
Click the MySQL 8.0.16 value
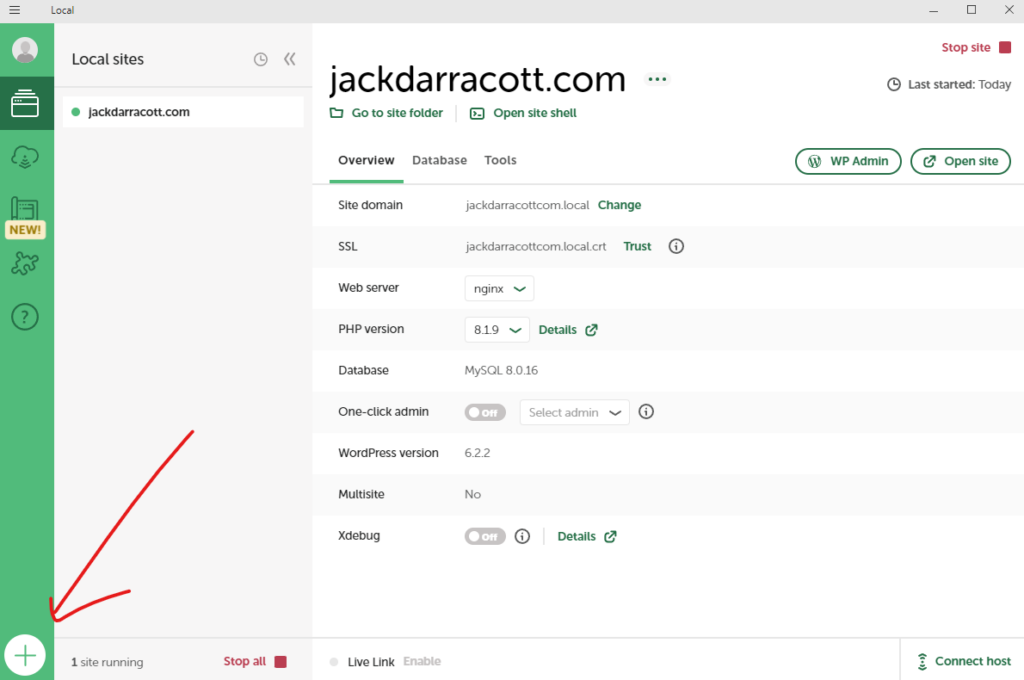click(501, 370)
